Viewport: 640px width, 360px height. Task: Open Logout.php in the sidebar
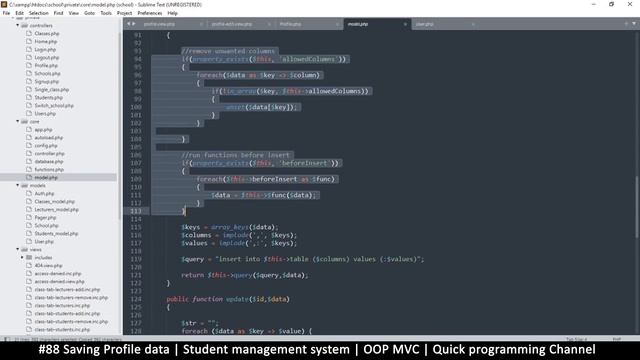coord(47,58)
